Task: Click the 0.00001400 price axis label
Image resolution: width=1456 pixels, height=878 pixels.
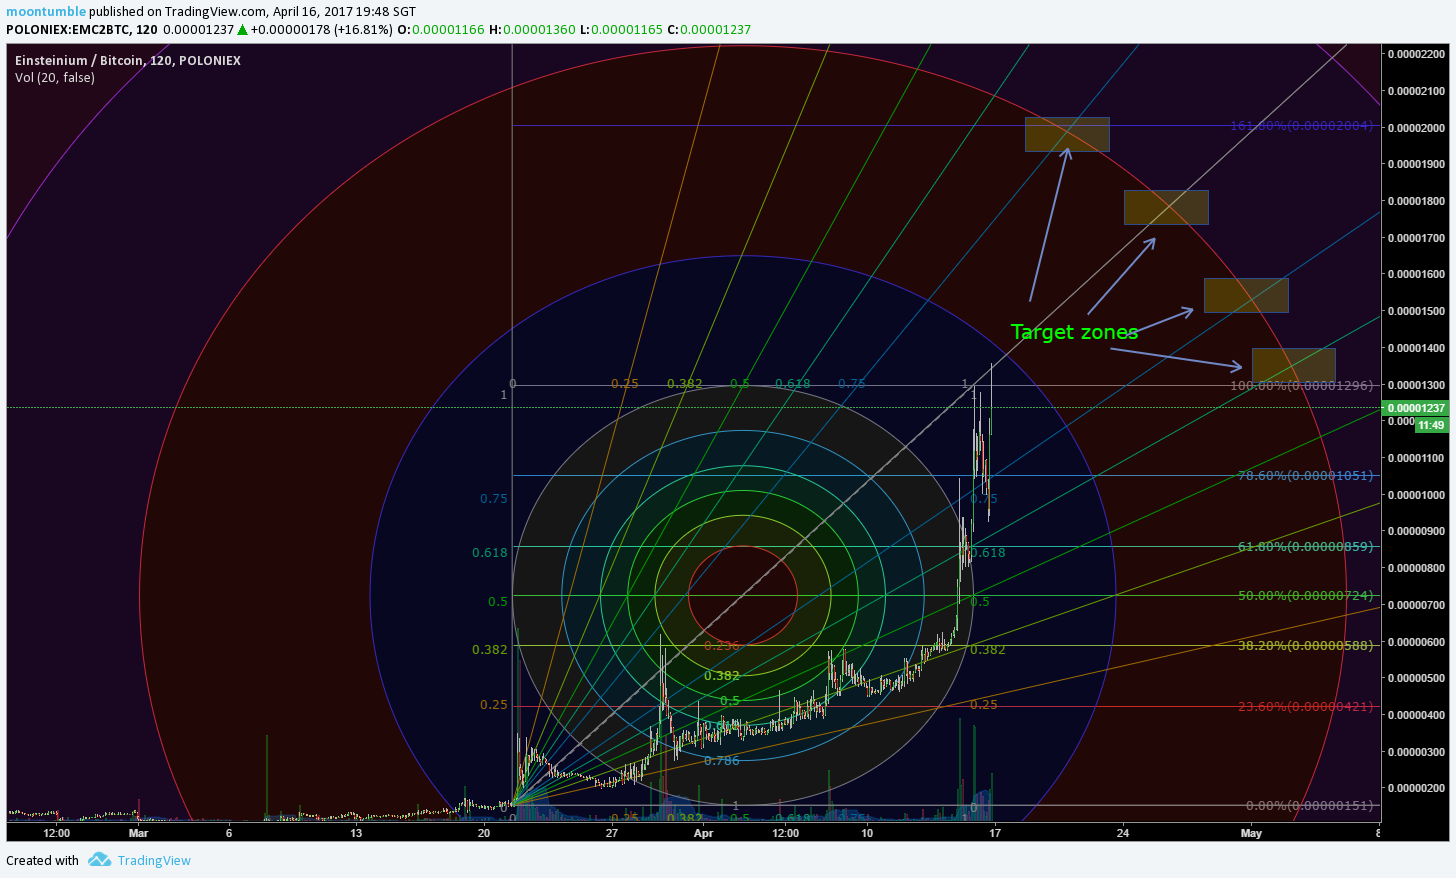Action: pos(1417,348)
